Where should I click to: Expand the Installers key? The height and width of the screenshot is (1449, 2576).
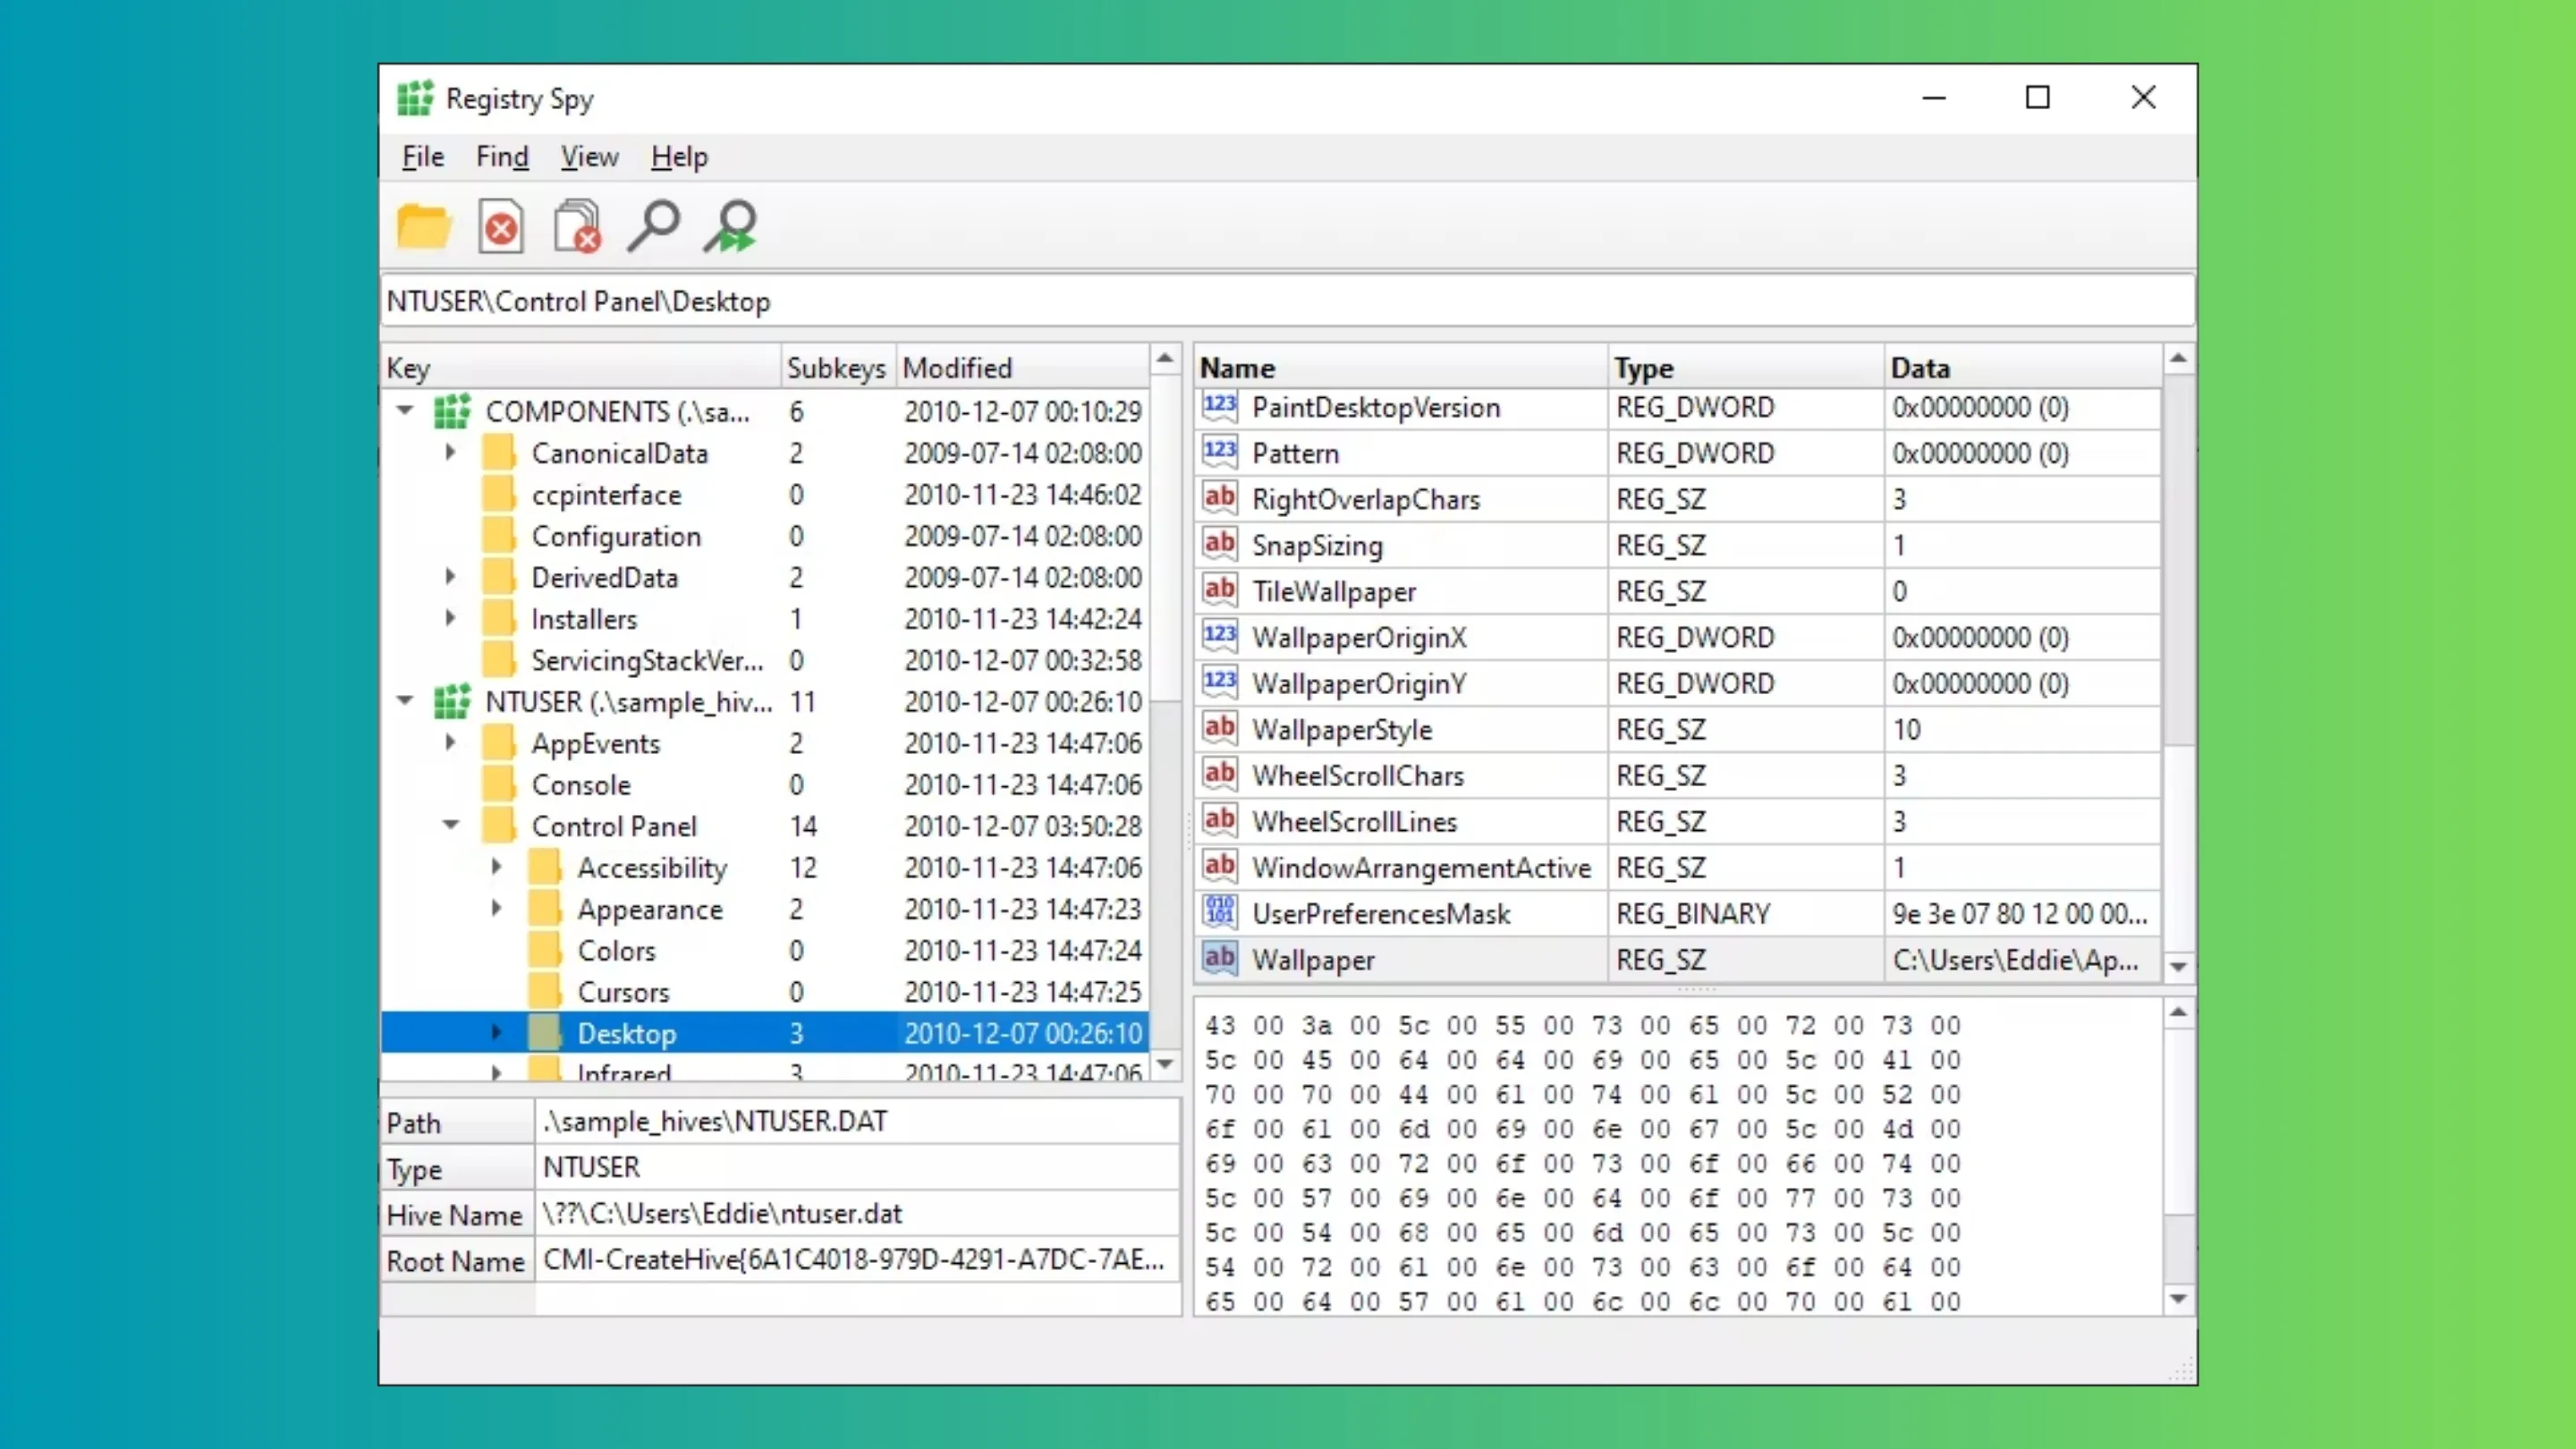click(451, 619)
